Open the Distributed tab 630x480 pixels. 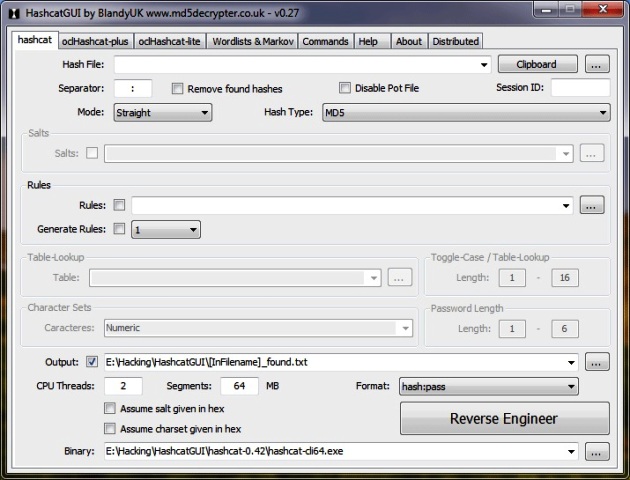click(456, 41)
